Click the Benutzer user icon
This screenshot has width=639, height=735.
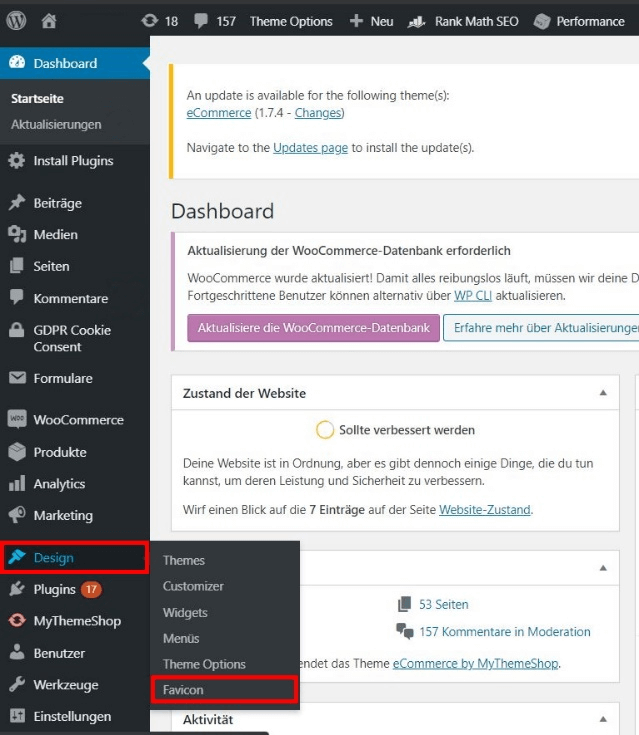(x=17, y=652)
